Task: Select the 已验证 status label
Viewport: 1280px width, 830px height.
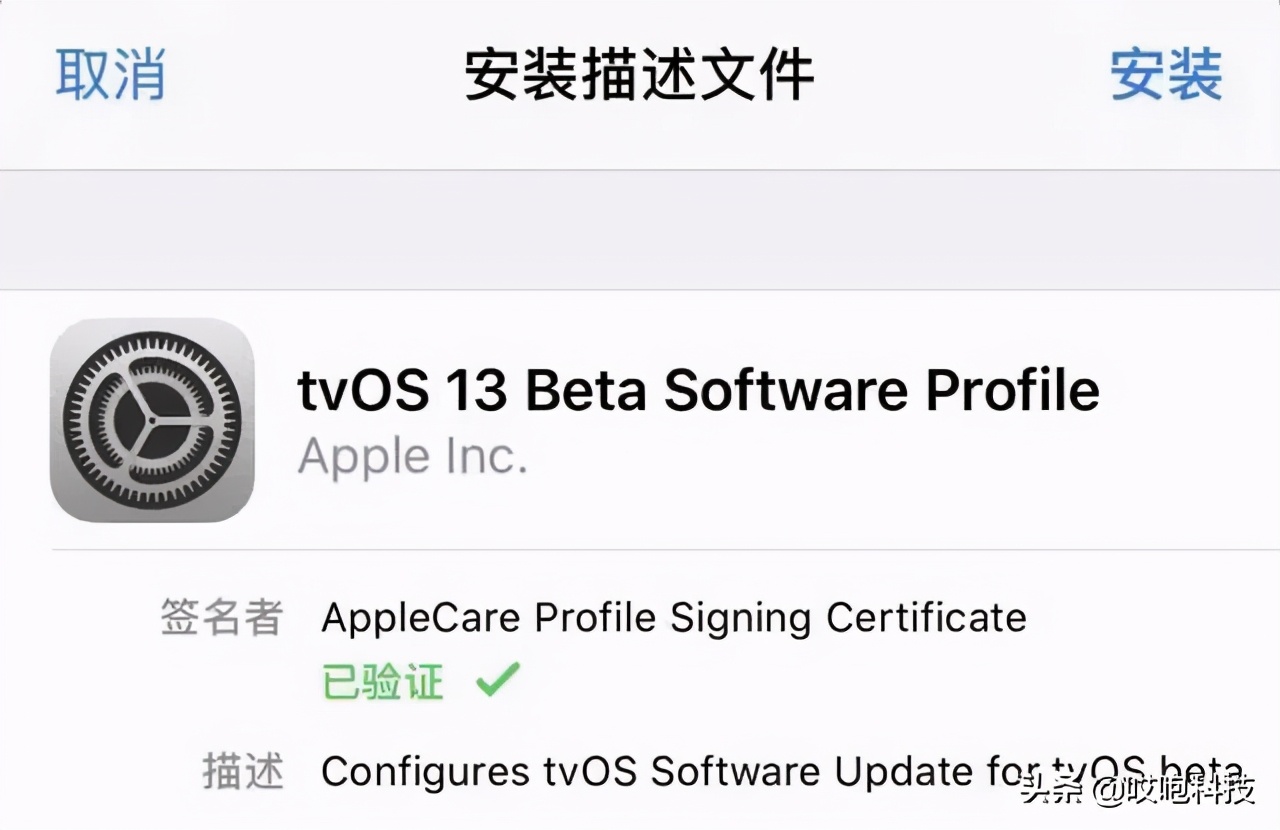Action: click(x=381, y=681)
